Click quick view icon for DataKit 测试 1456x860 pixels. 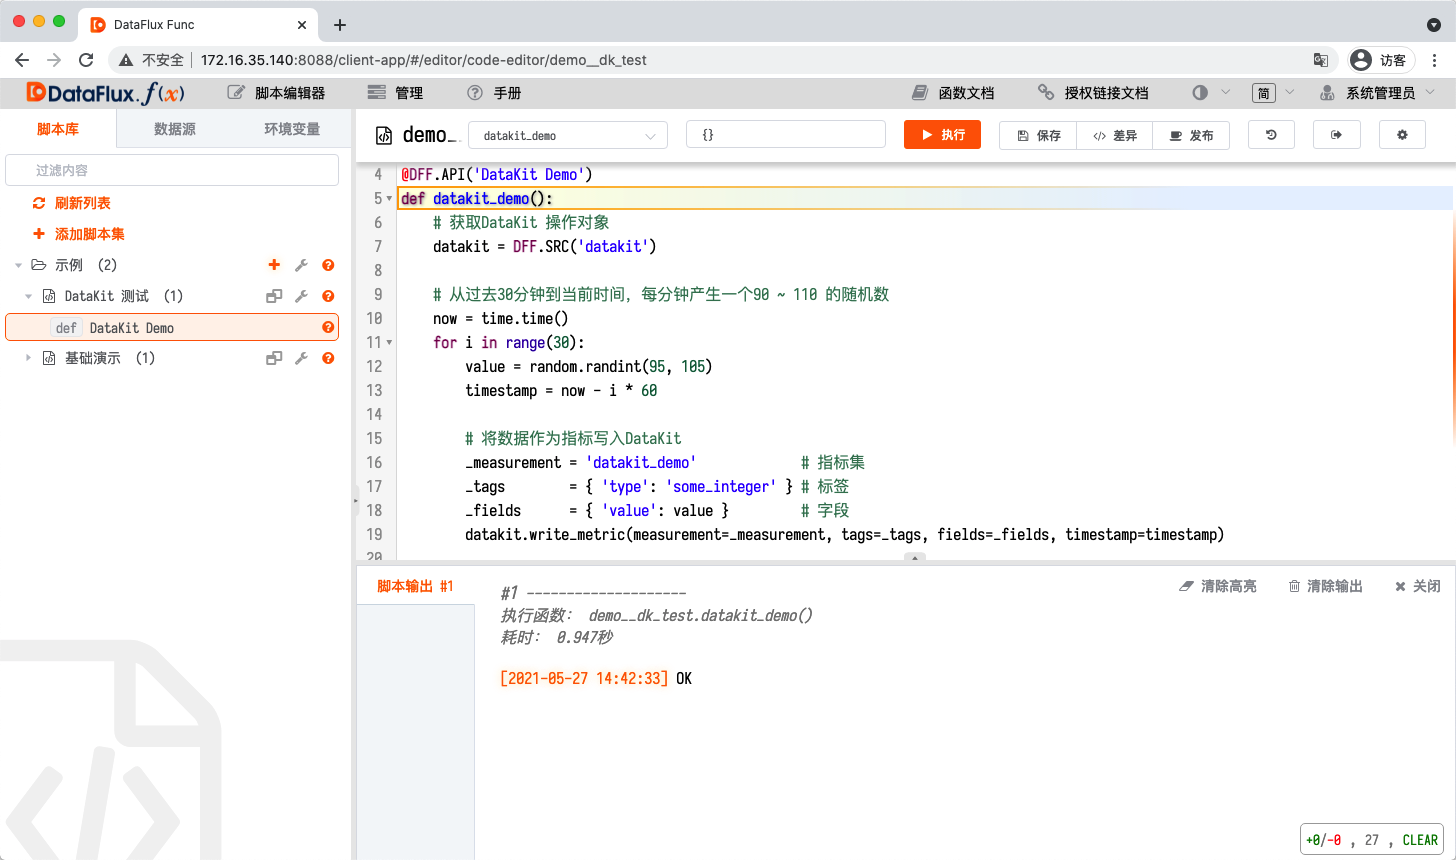click(274, 296)
